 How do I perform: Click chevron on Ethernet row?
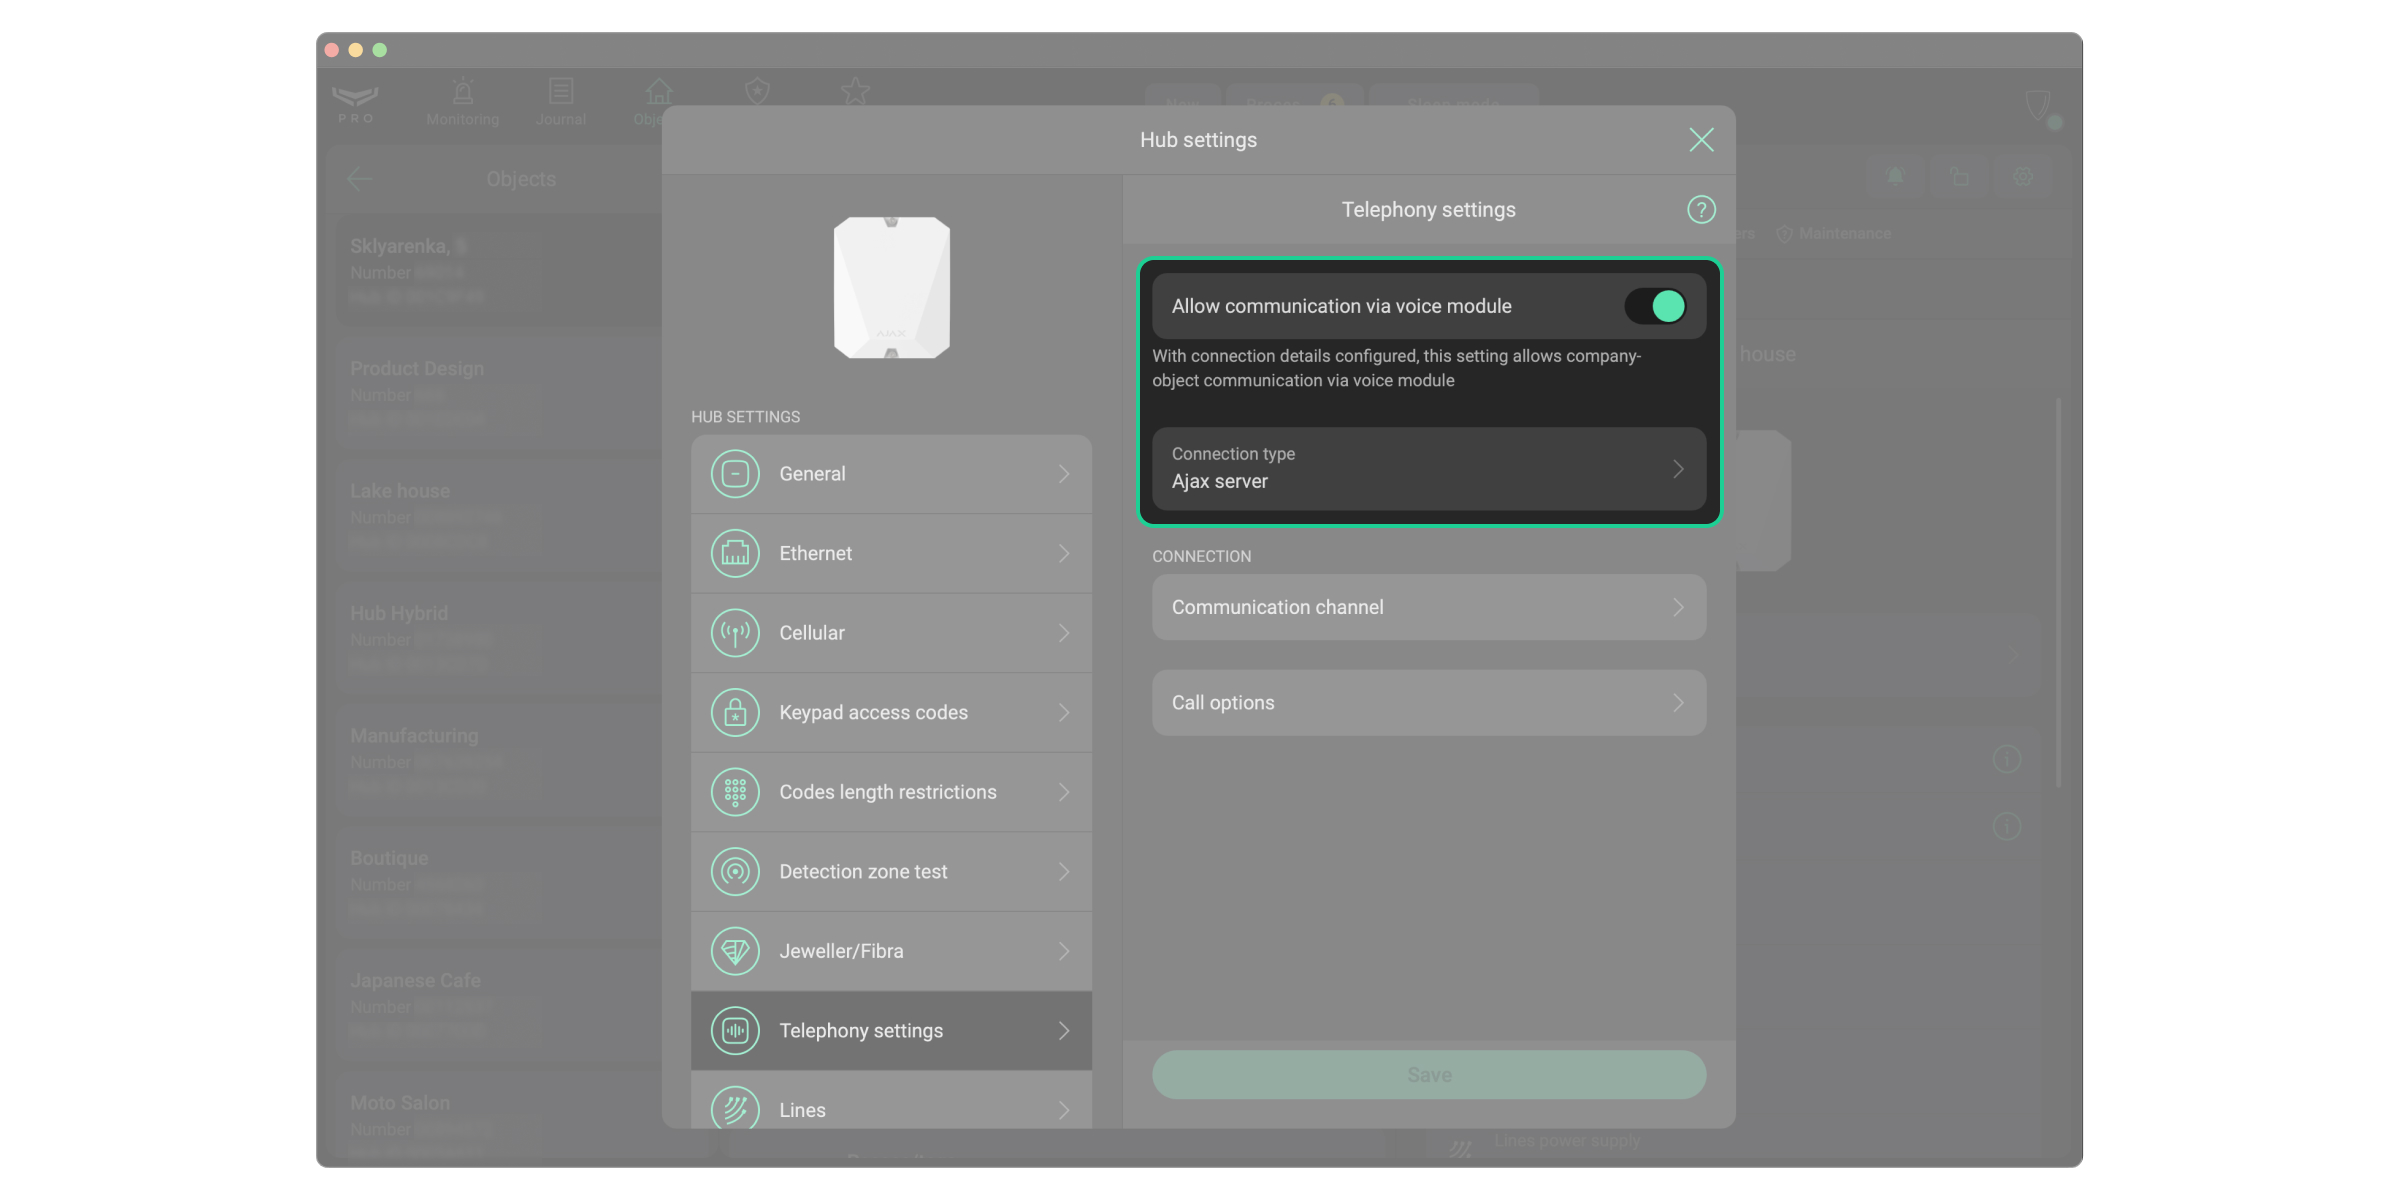coord(1064,553)
